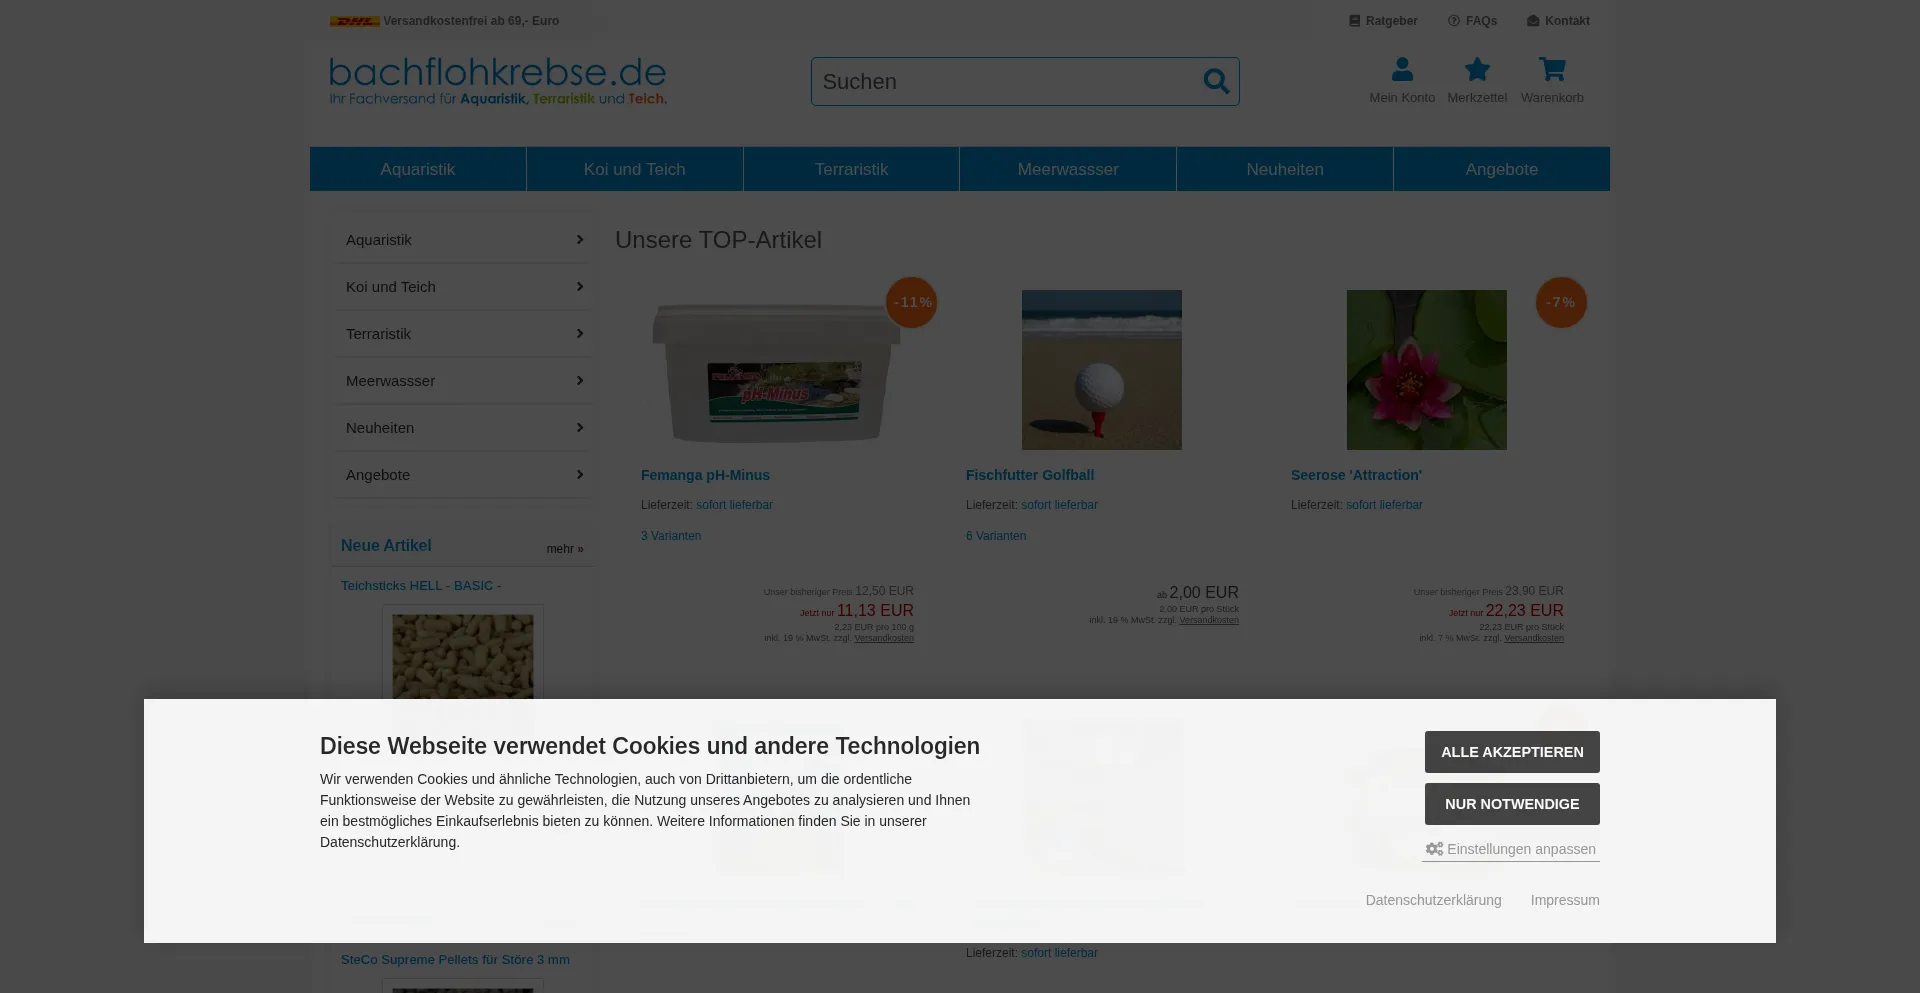1920x993 pixels.
Task: Open Impressum link in cookie banner
Action: tap(1565, 900)
